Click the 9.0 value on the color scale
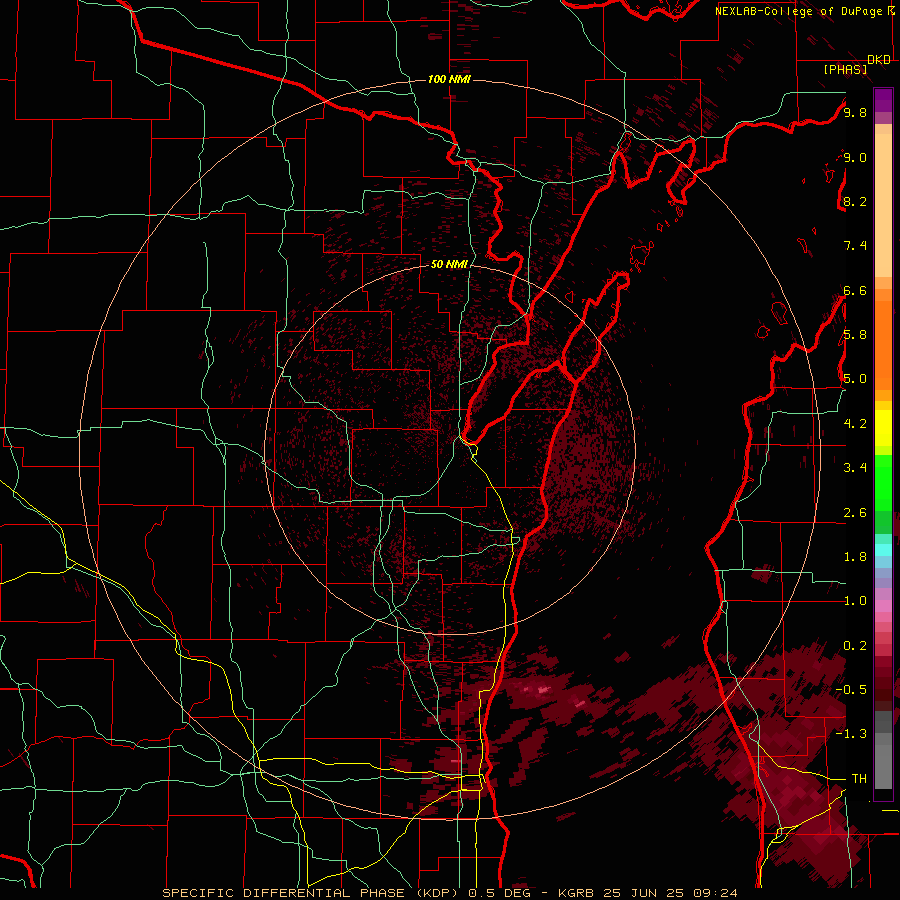The width and height of the screenshot is (900, 900). pos(855,157)
